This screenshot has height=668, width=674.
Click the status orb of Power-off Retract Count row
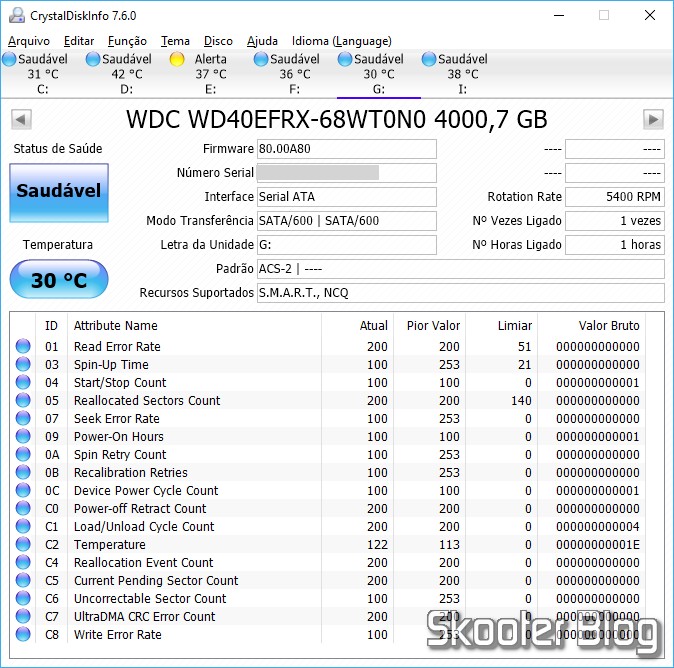click(x=23, y=509)
